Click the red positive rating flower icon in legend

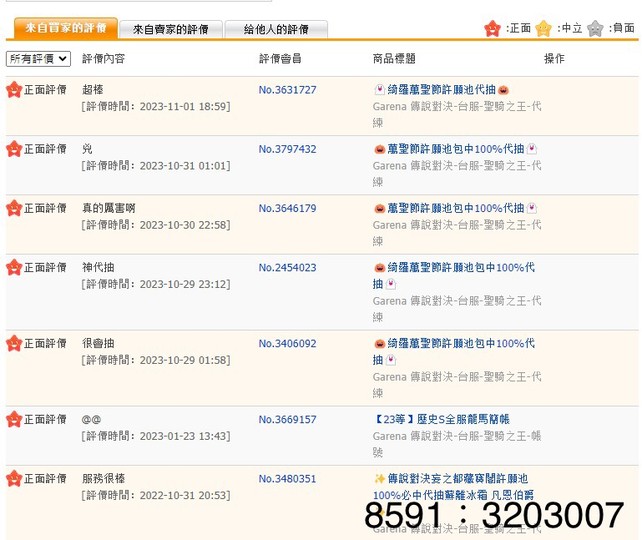tap(493, 28)
